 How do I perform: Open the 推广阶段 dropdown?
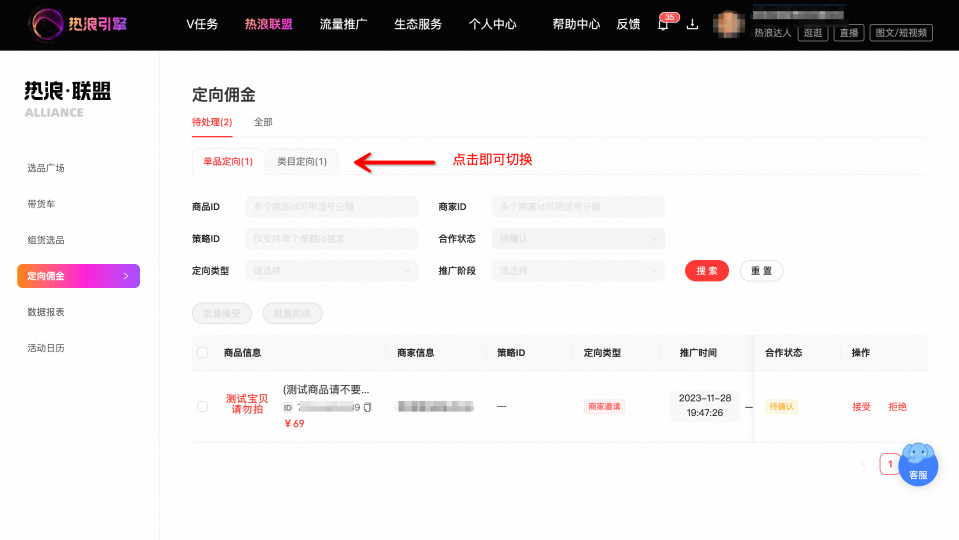[578, 270]
